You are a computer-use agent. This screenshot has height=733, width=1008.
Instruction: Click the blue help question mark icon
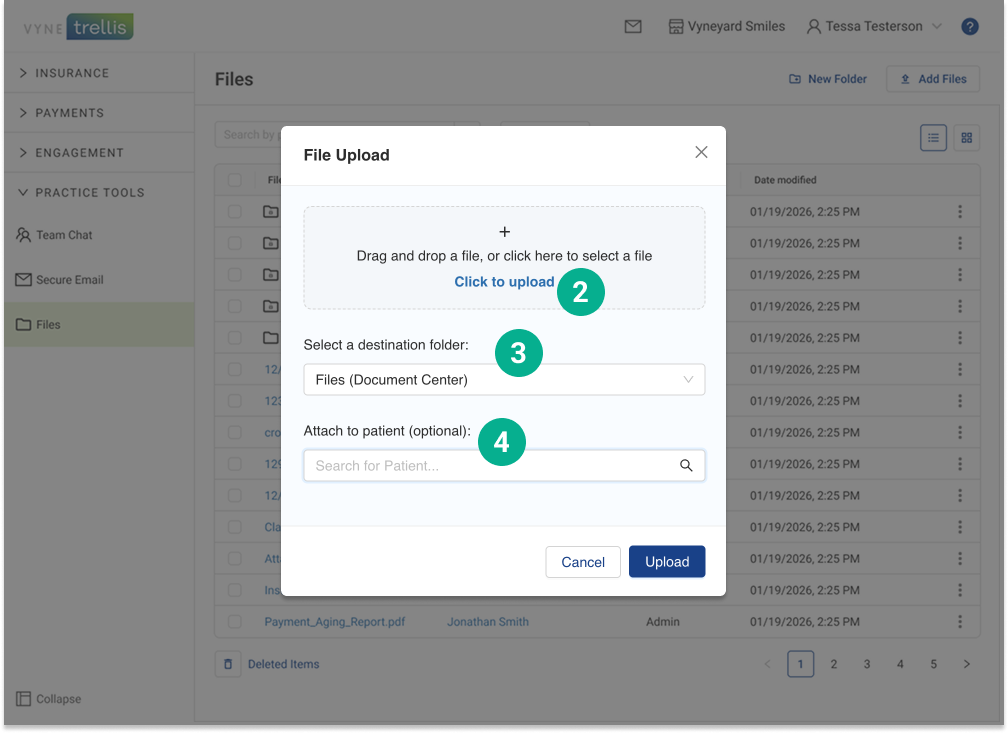969,27
